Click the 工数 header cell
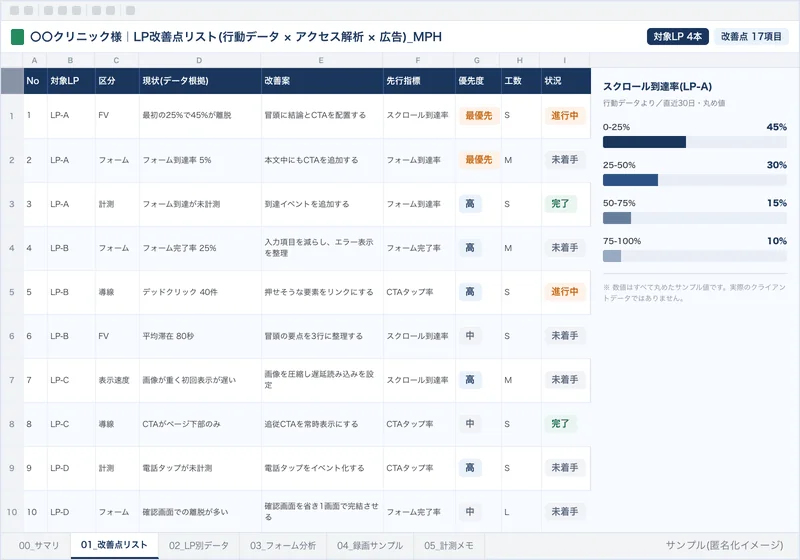Viewport: 800px width, 560px height. click(521, 81)
